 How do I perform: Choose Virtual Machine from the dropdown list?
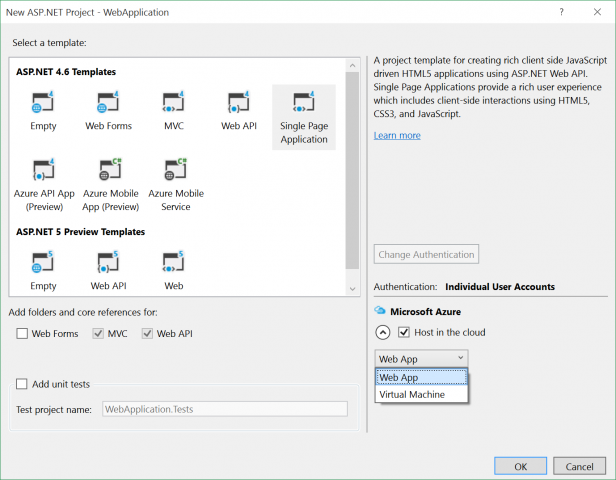421,394
